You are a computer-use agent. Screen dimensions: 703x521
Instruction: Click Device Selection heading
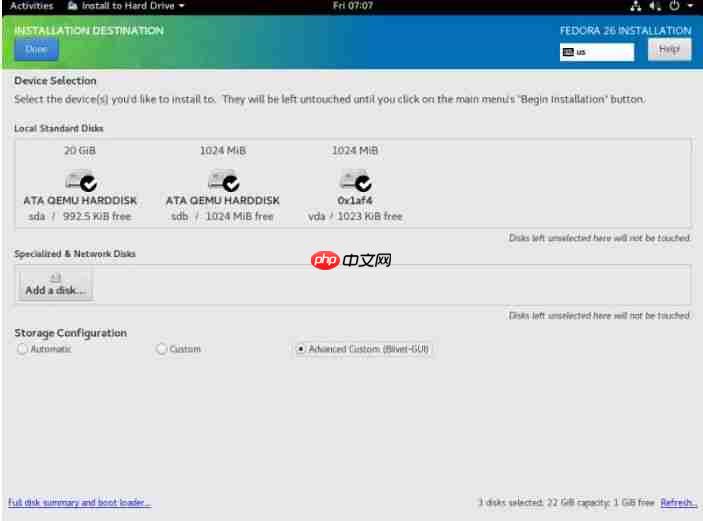pyautogui.click(x=55, y=81)
